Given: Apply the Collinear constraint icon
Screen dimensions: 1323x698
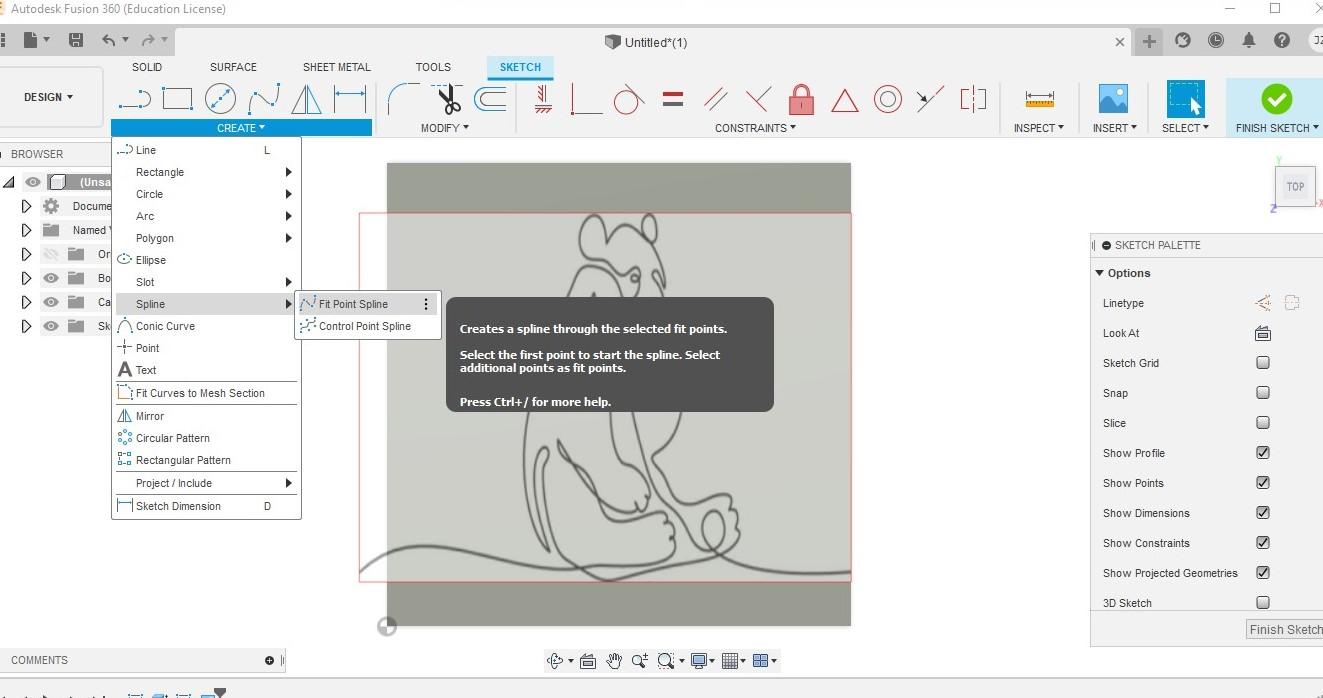Looking at the screenshot, I should coord(930,99).
